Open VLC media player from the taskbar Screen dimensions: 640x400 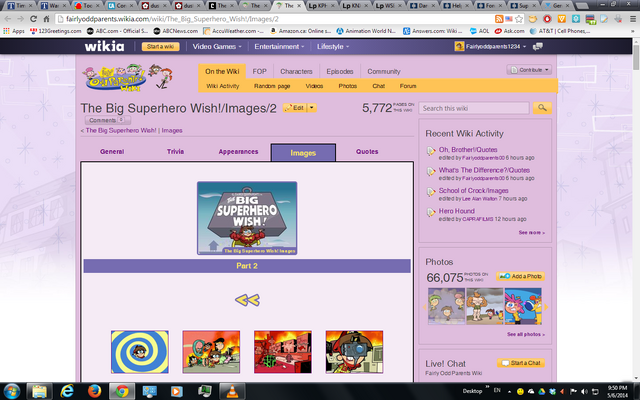pyautogui.click(x=232, y=391)
